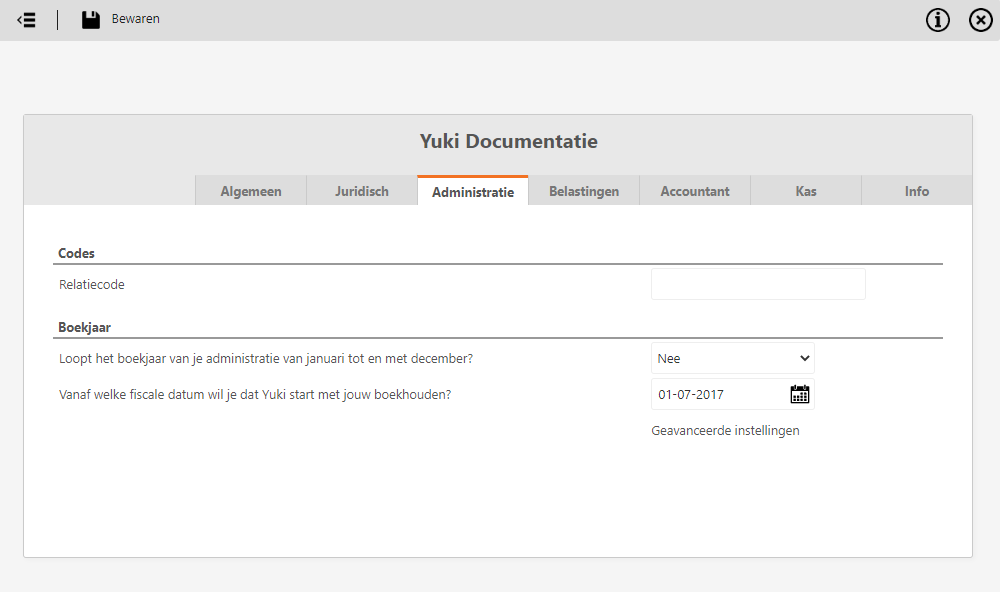Click the Bewaren button label
The image size is (1000, 592).
(x=135, y=19)
